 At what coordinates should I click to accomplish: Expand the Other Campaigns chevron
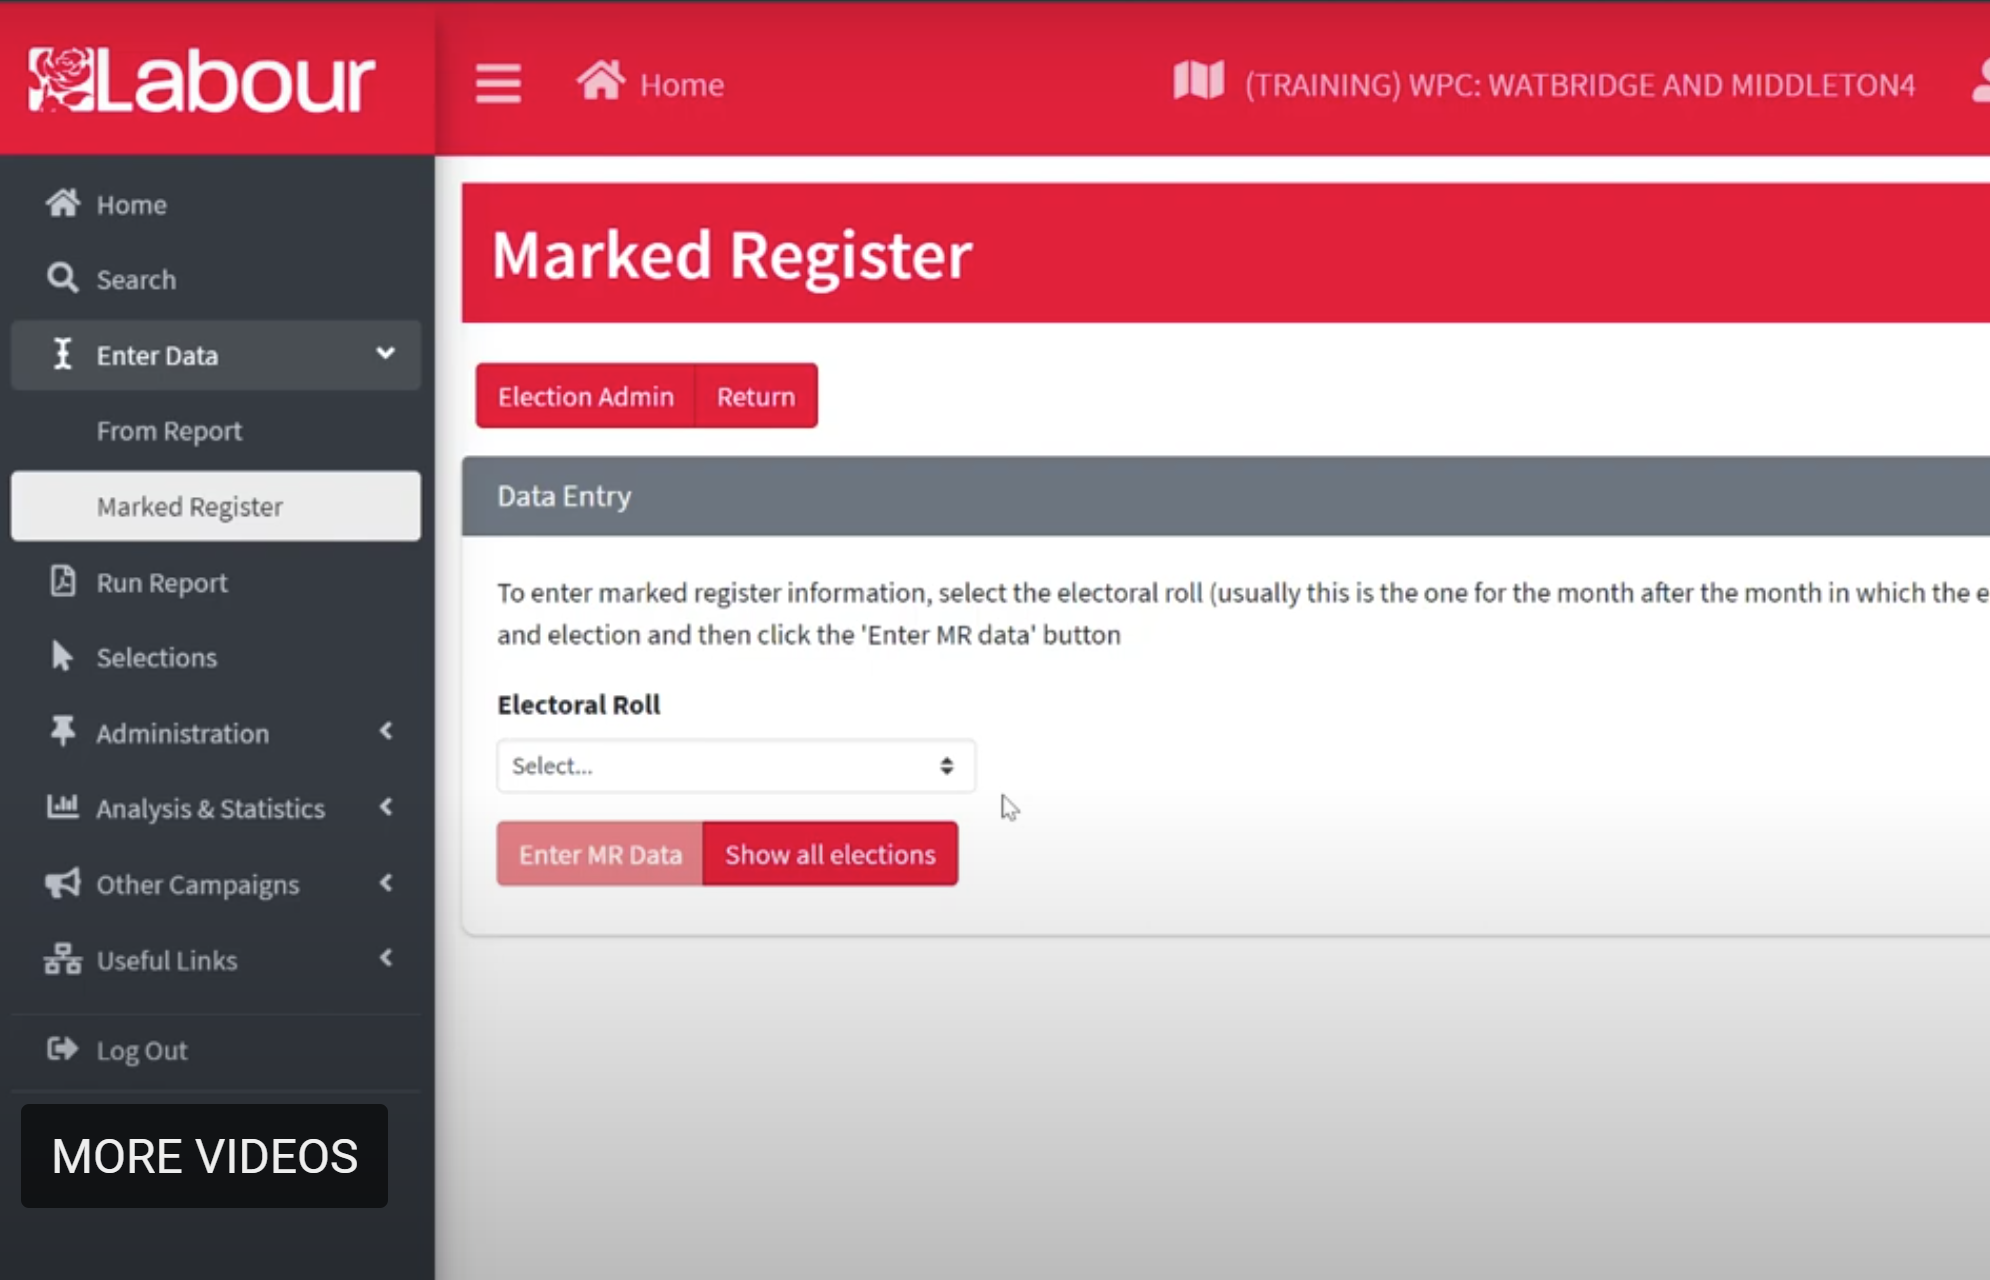click(386, 882)
